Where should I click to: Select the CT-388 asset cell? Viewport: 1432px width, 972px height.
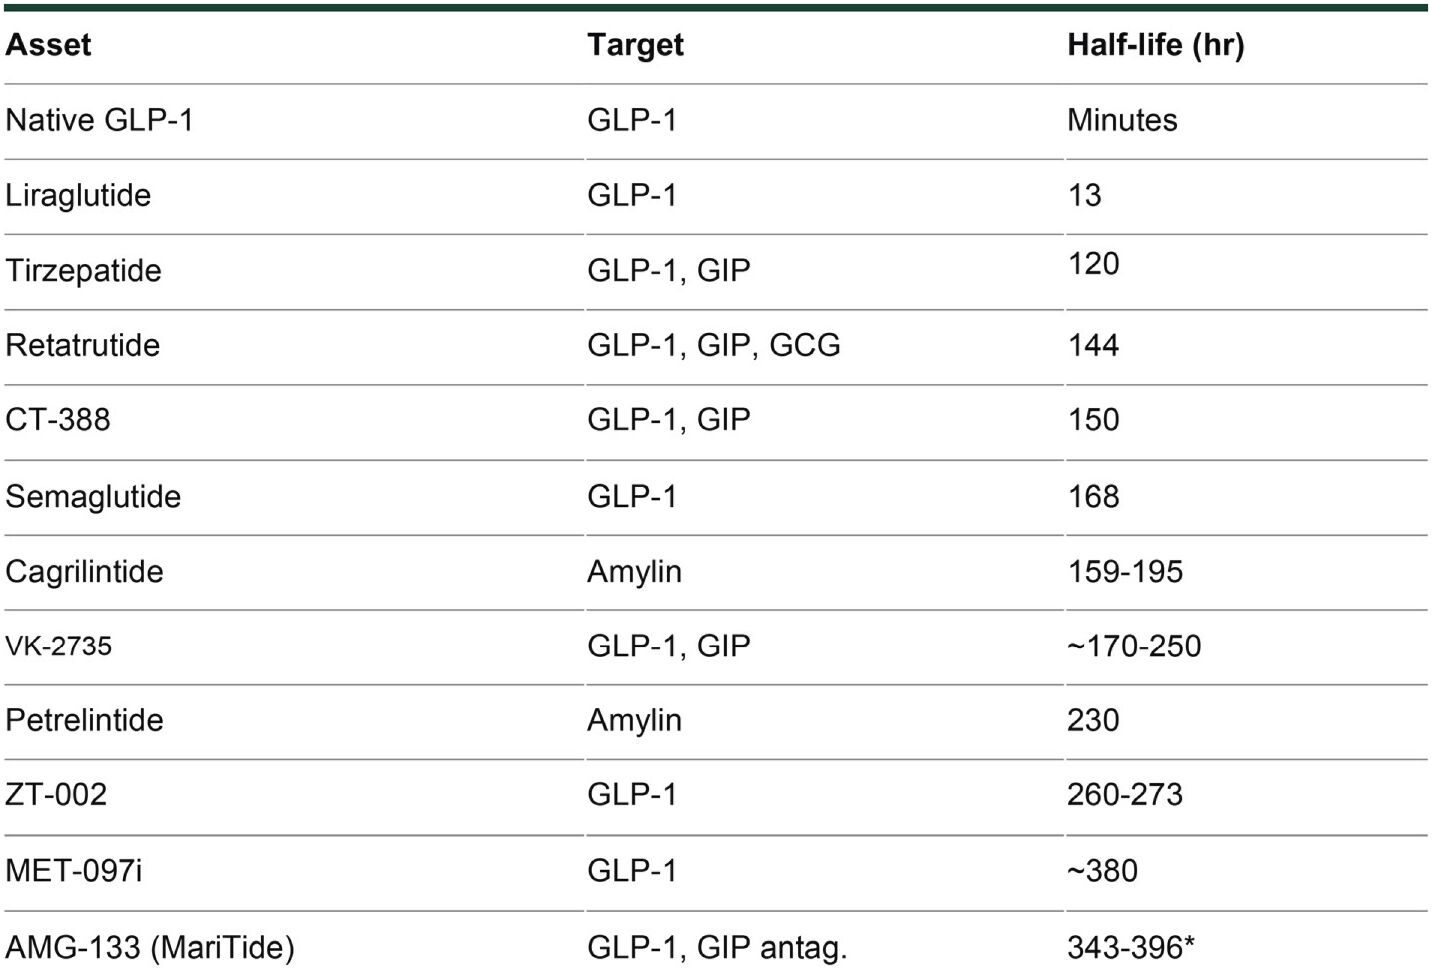point(58,419)
